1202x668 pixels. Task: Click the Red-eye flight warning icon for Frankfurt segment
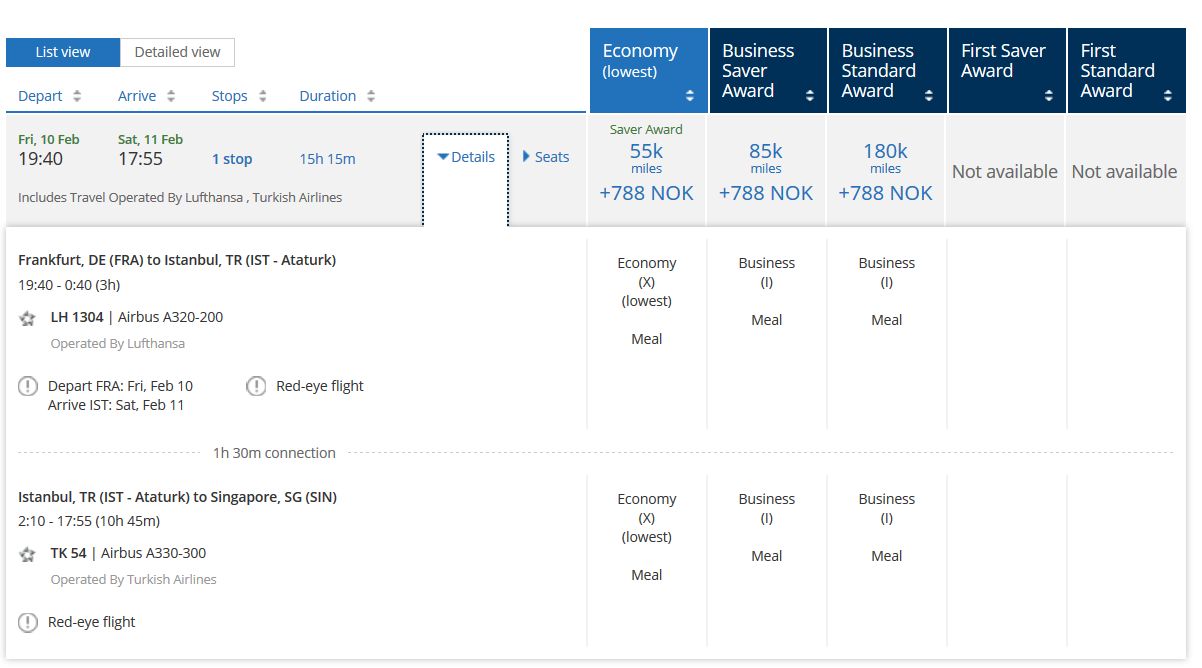256,386
